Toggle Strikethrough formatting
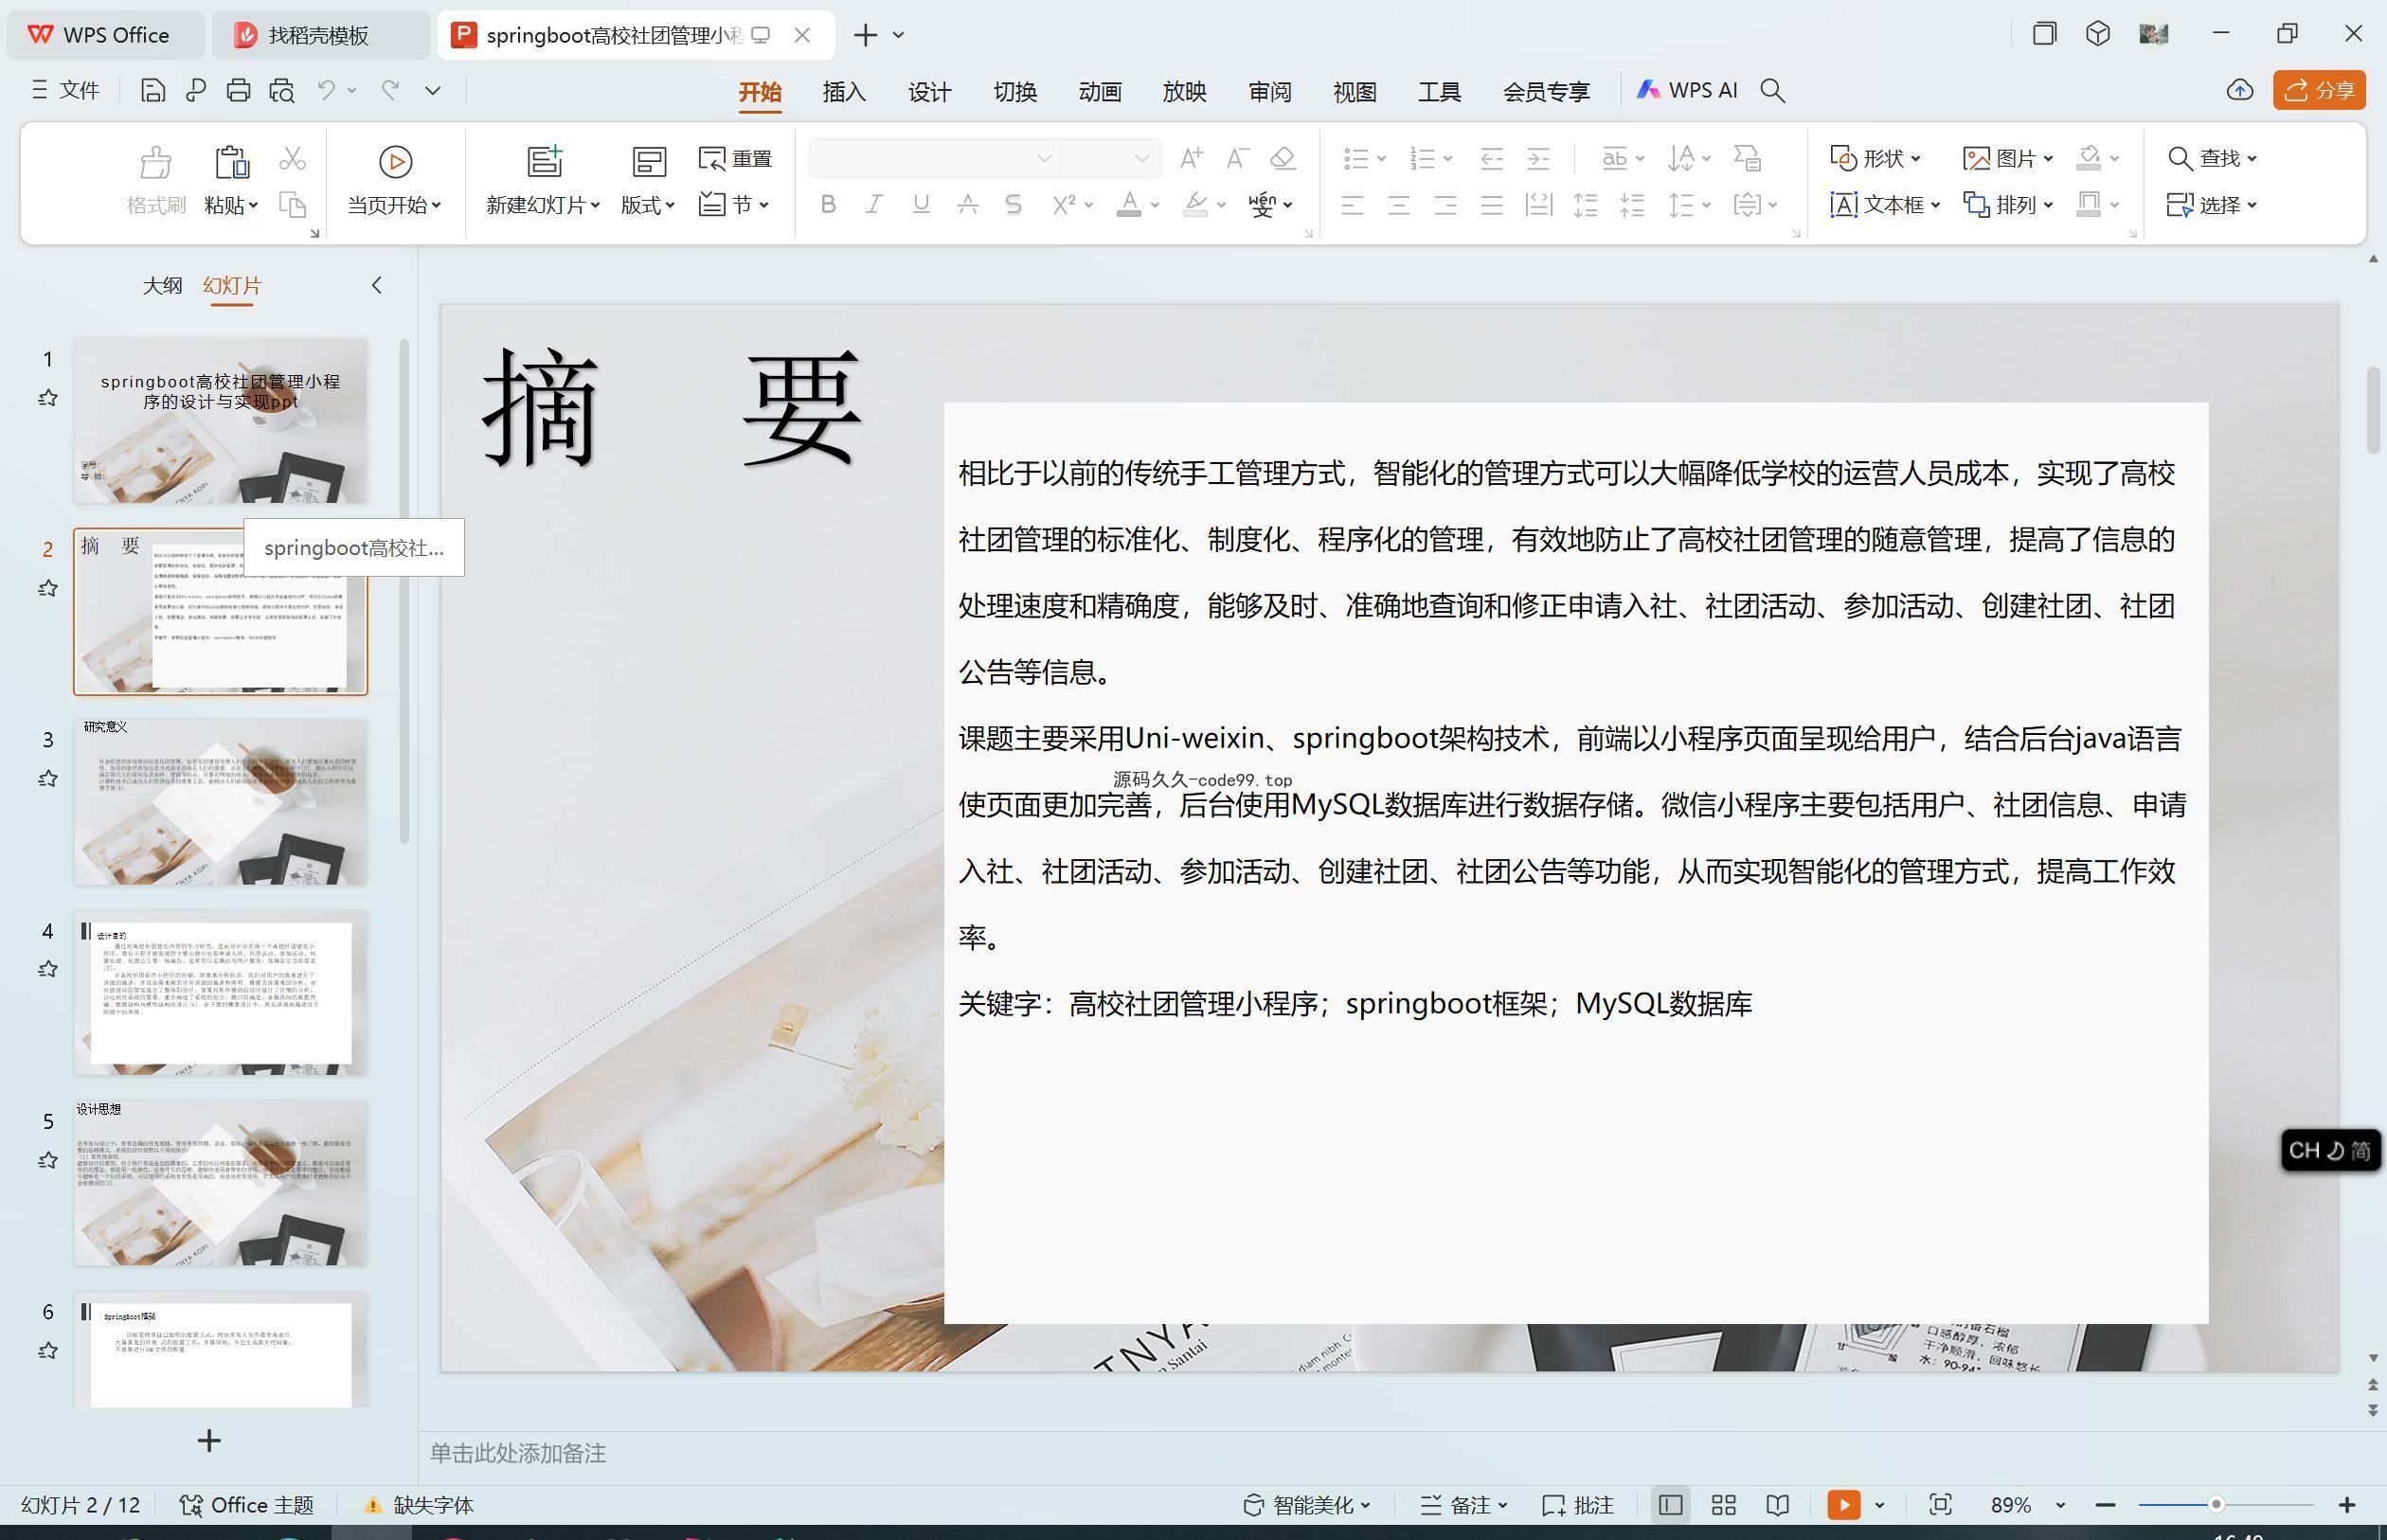2387x1540 pixels. [x=967, y=205]
